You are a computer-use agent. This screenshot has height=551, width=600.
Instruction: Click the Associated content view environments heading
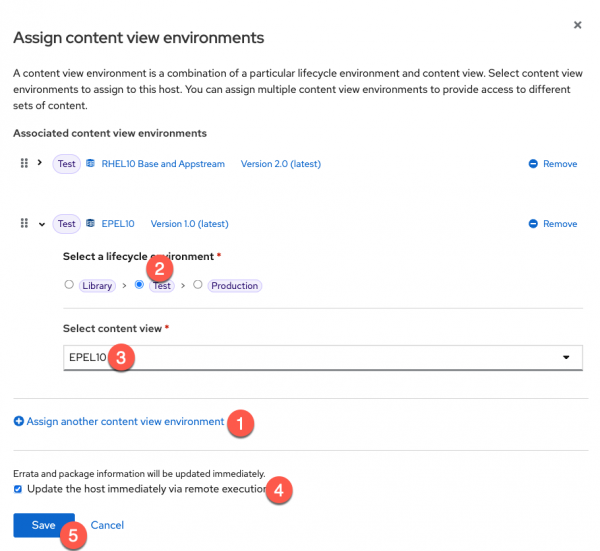pos(110,133)
